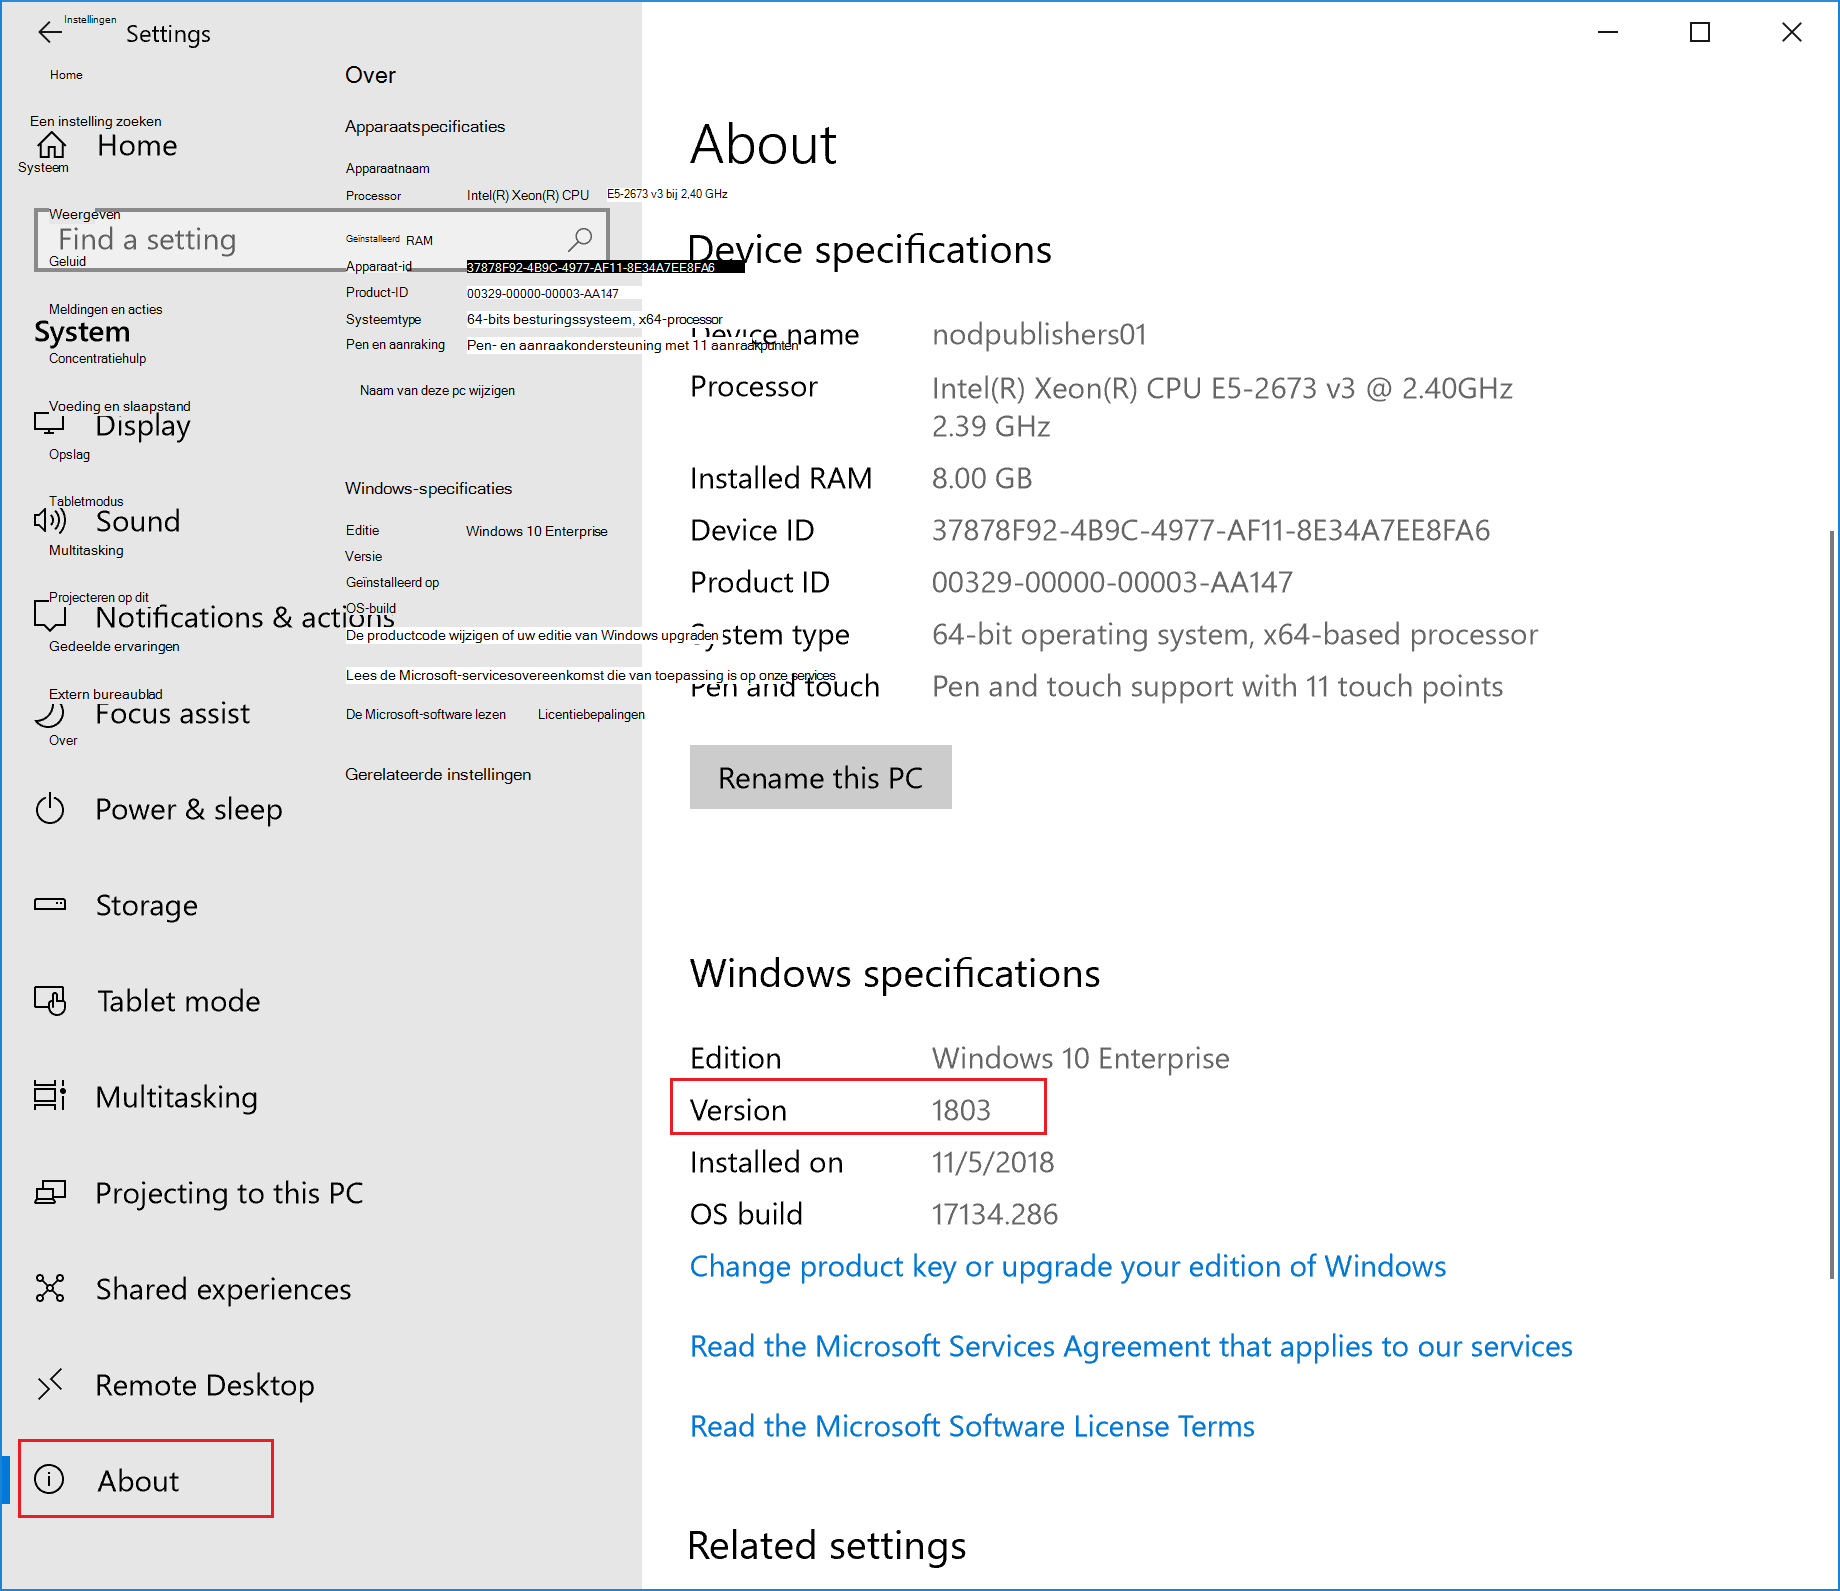Click the Installed on date 11/5/2018
Viewport: 1840px width, 1591px height.
pyautogui.click(x=993, y=1163)
